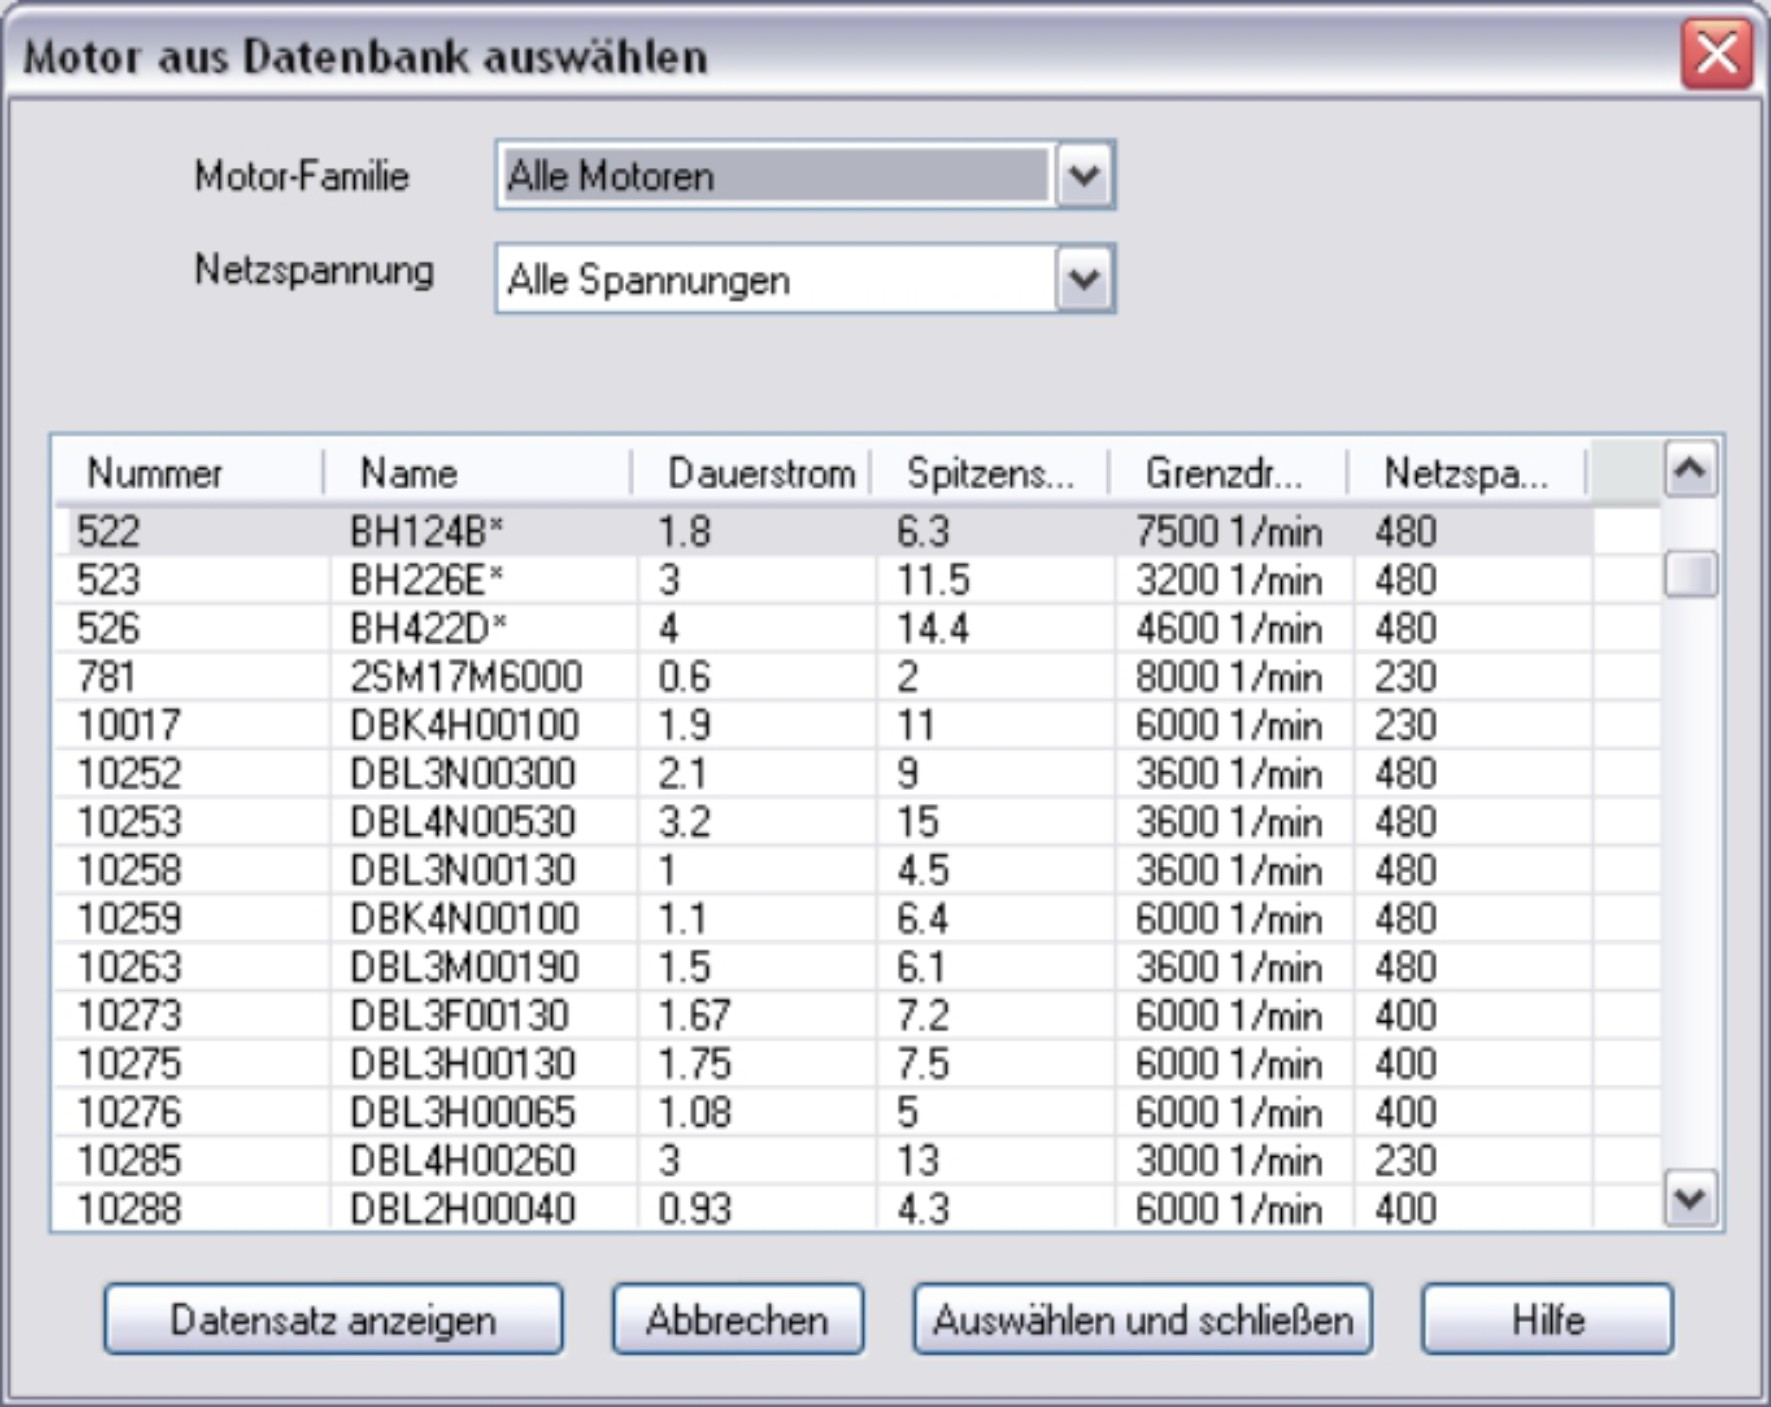Choose motor DBL4N00530 from the list
This screenshot has height=1407, width=1771.
click(x=462, y=822)
